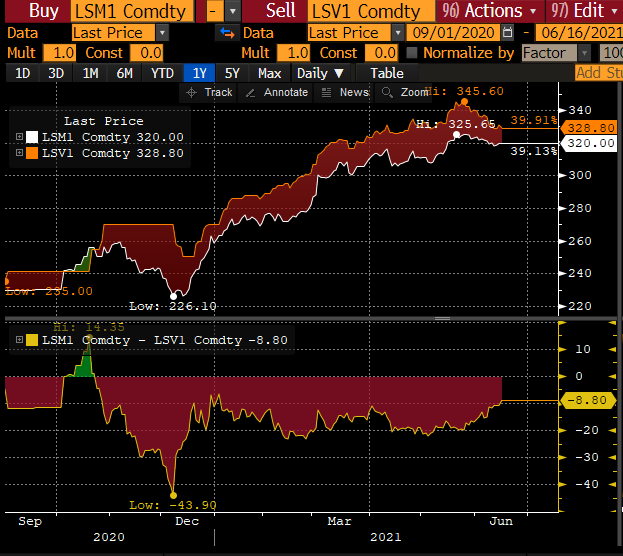Open the Actions menu
The image size is (623, 556).
483,11
